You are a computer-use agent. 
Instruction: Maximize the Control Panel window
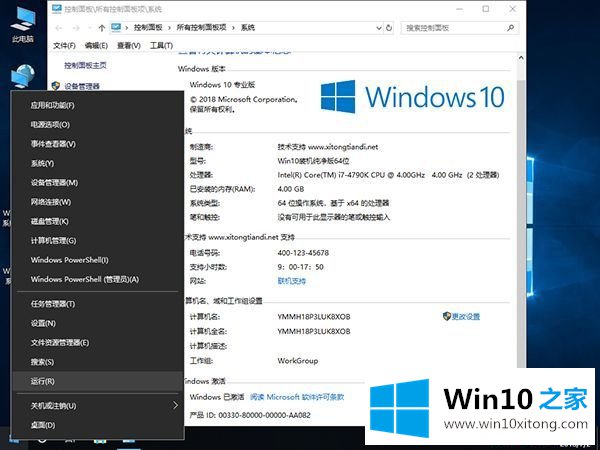pos(486,9)
